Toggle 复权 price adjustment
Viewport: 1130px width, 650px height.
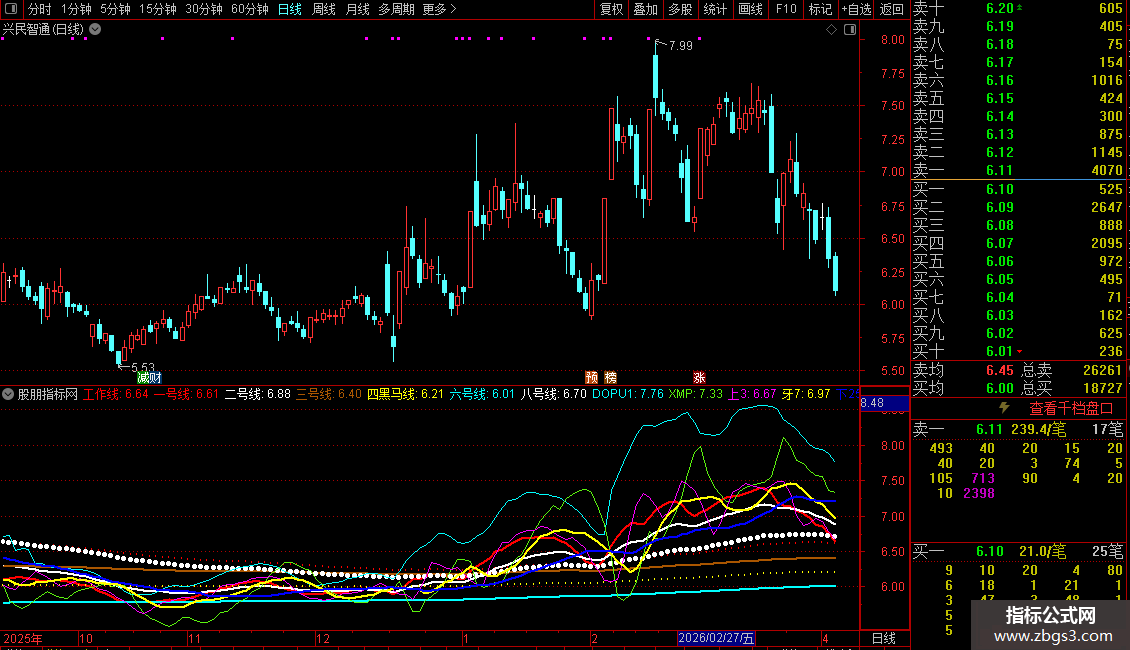(x=610, y=9)
